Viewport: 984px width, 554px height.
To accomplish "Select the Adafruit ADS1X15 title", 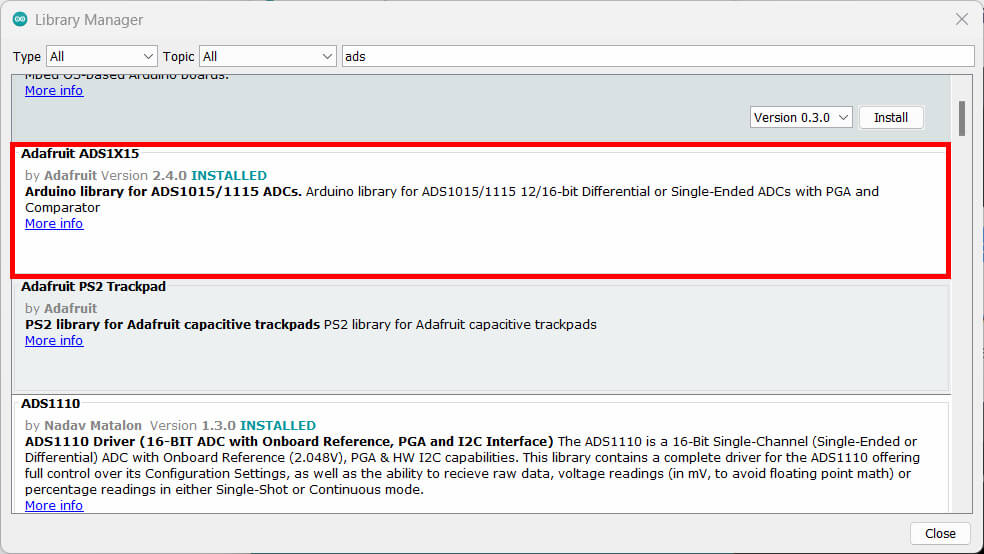I will tap(80, 154).
